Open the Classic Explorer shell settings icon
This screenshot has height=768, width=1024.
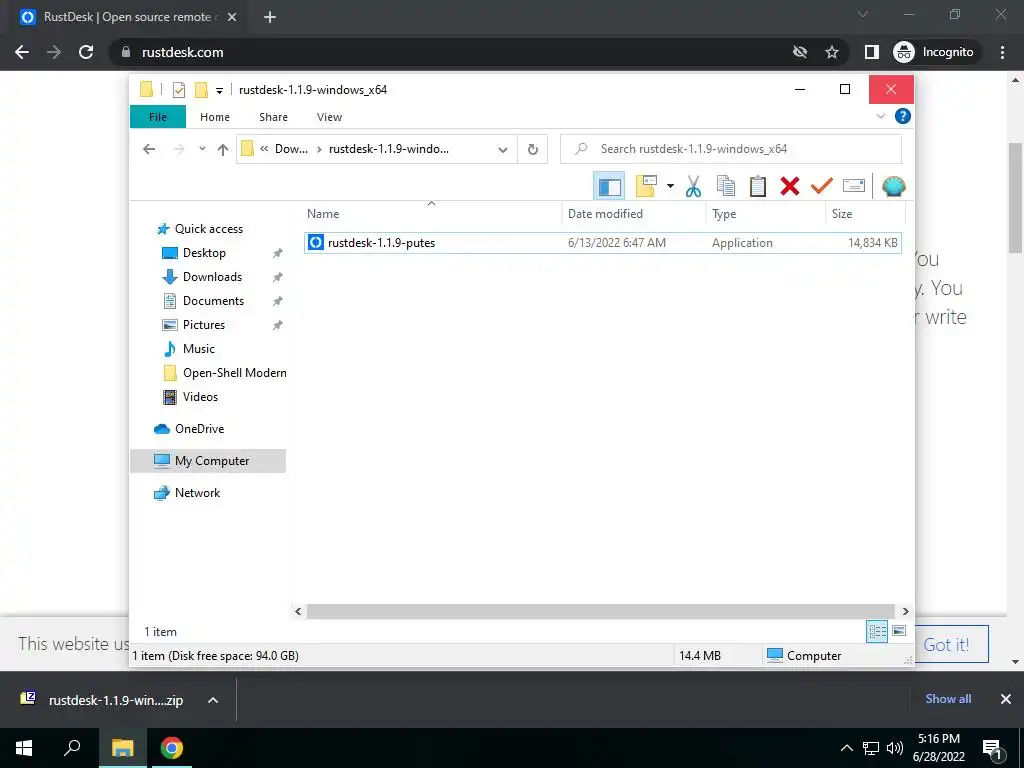coord(893,187)
